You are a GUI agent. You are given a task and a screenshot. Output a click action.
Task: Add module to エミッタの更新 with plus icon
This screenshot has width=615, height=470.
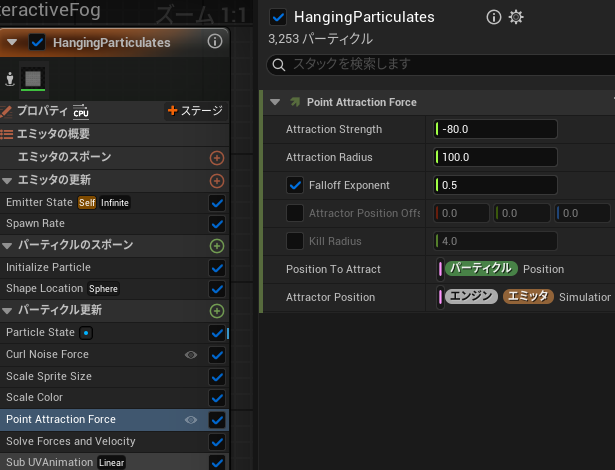217,181
